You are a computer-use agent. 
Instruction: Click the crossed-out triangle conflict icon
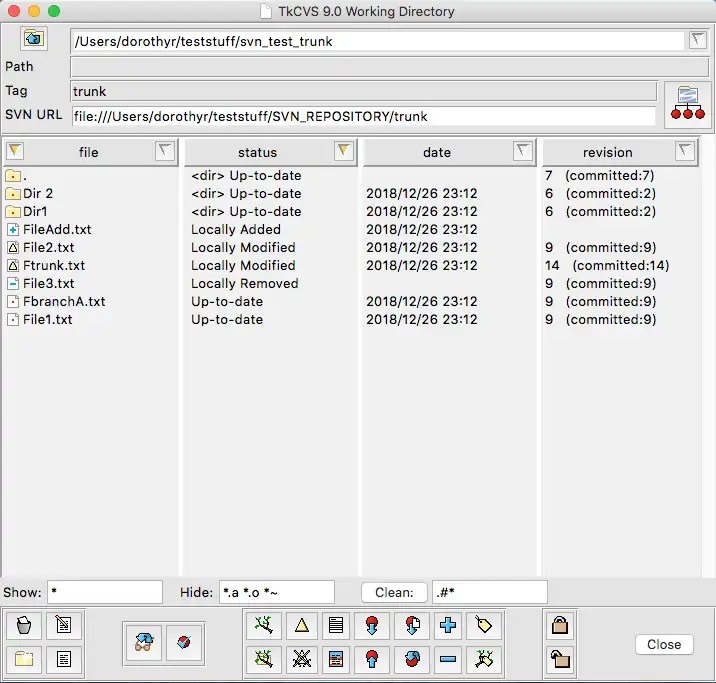tap(302, 659)
